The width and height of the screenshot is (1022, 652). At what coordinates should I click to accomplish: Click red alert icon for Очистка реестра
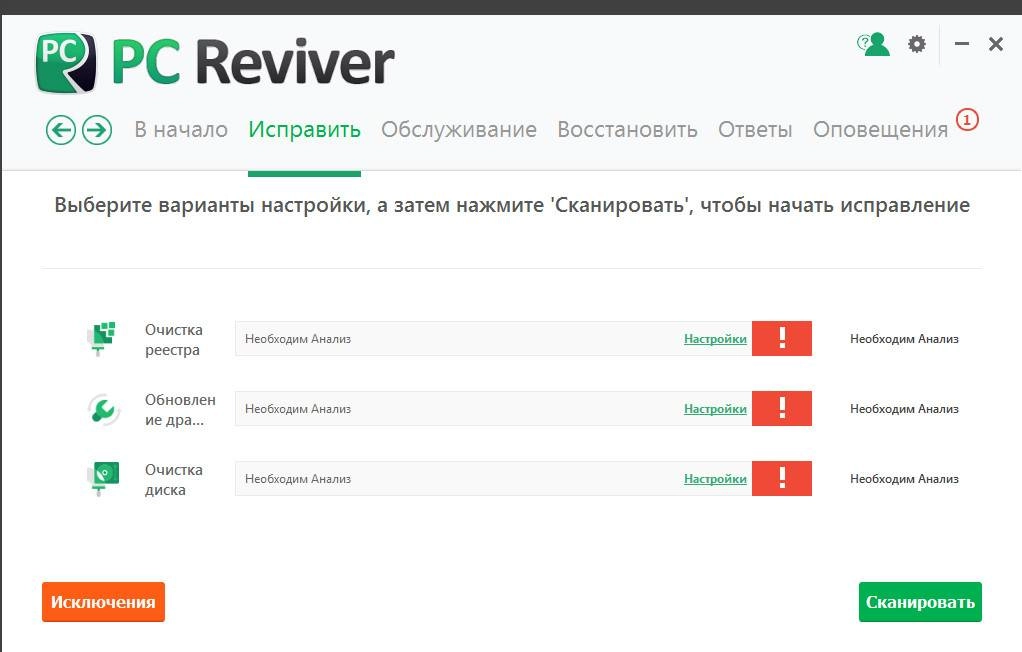(x=781, y=338)
